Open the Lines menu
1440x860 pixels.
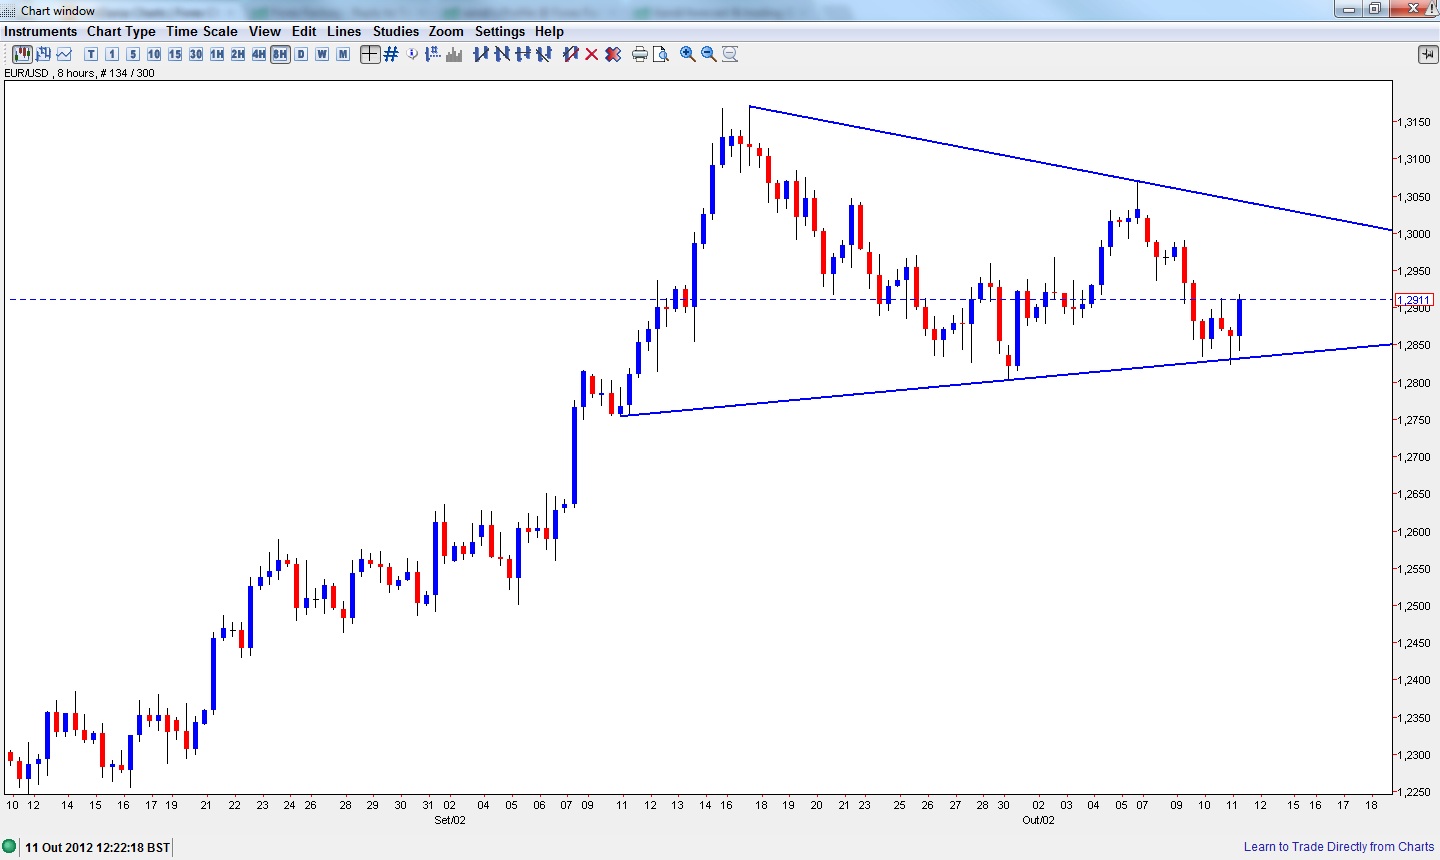[x=344, y=31]
